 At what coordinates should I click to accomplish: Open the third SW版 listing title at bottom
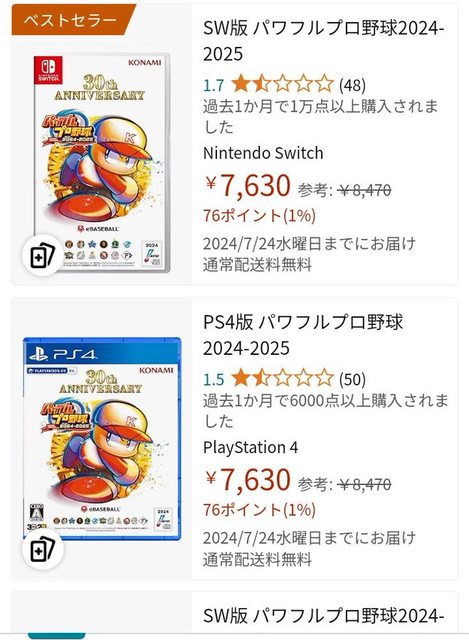pyautogui.click(x=324, y=616)
